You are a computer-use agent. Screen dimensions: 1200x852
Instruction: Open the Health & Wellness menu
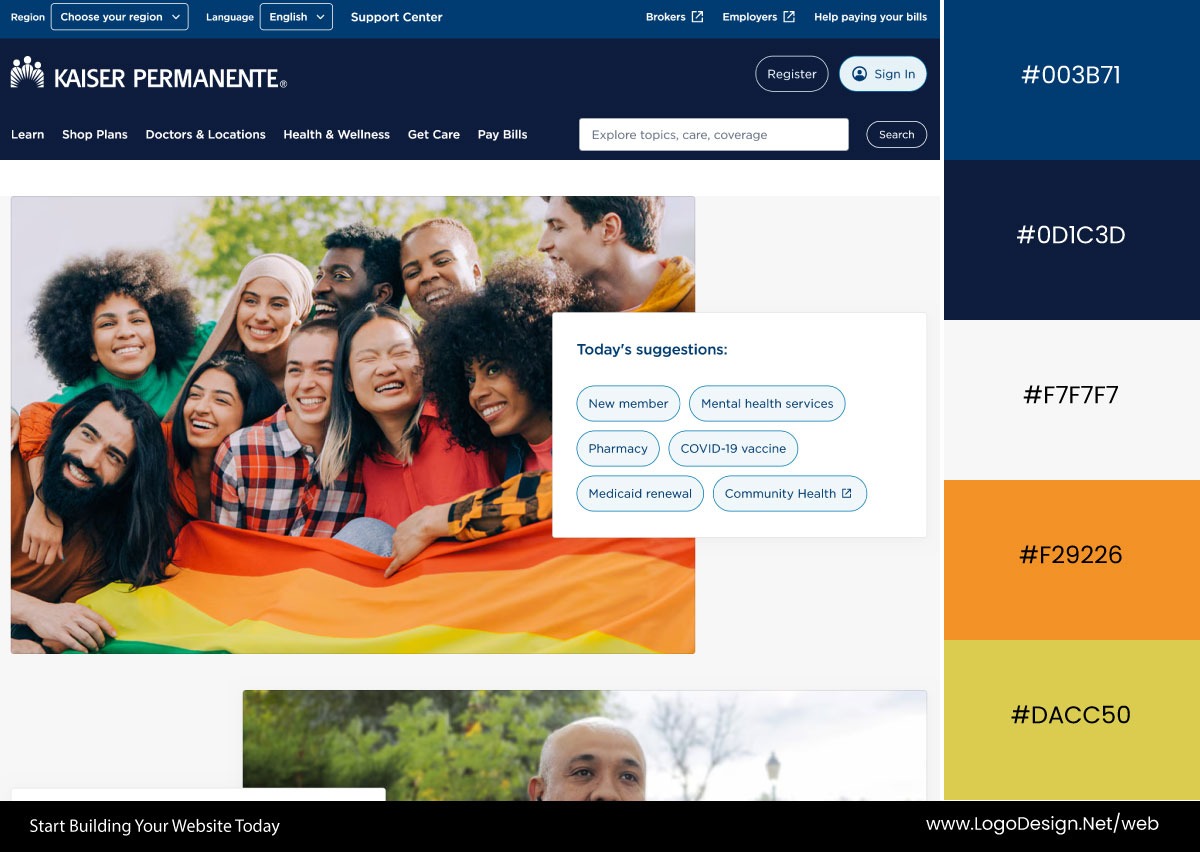(336, 134)
